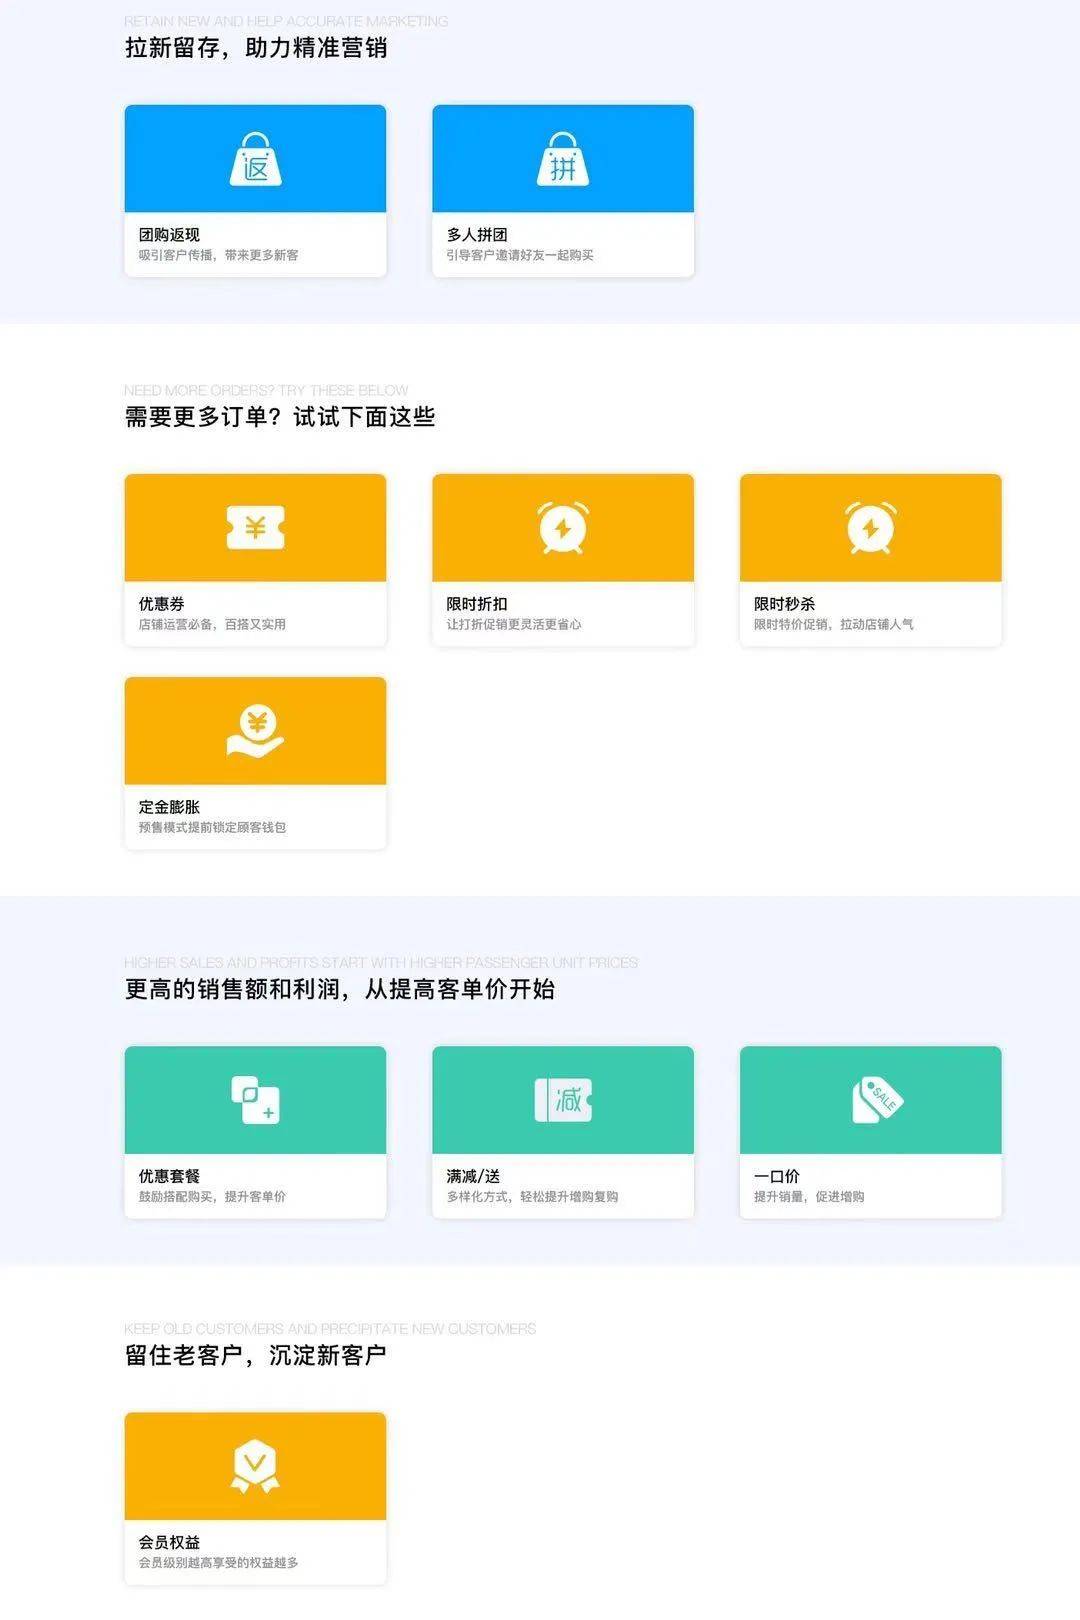The width and height of the screenshot is (1080, 1620).
Task: Click the hand holding yen coin icon
Action: (x=255, y=731)
